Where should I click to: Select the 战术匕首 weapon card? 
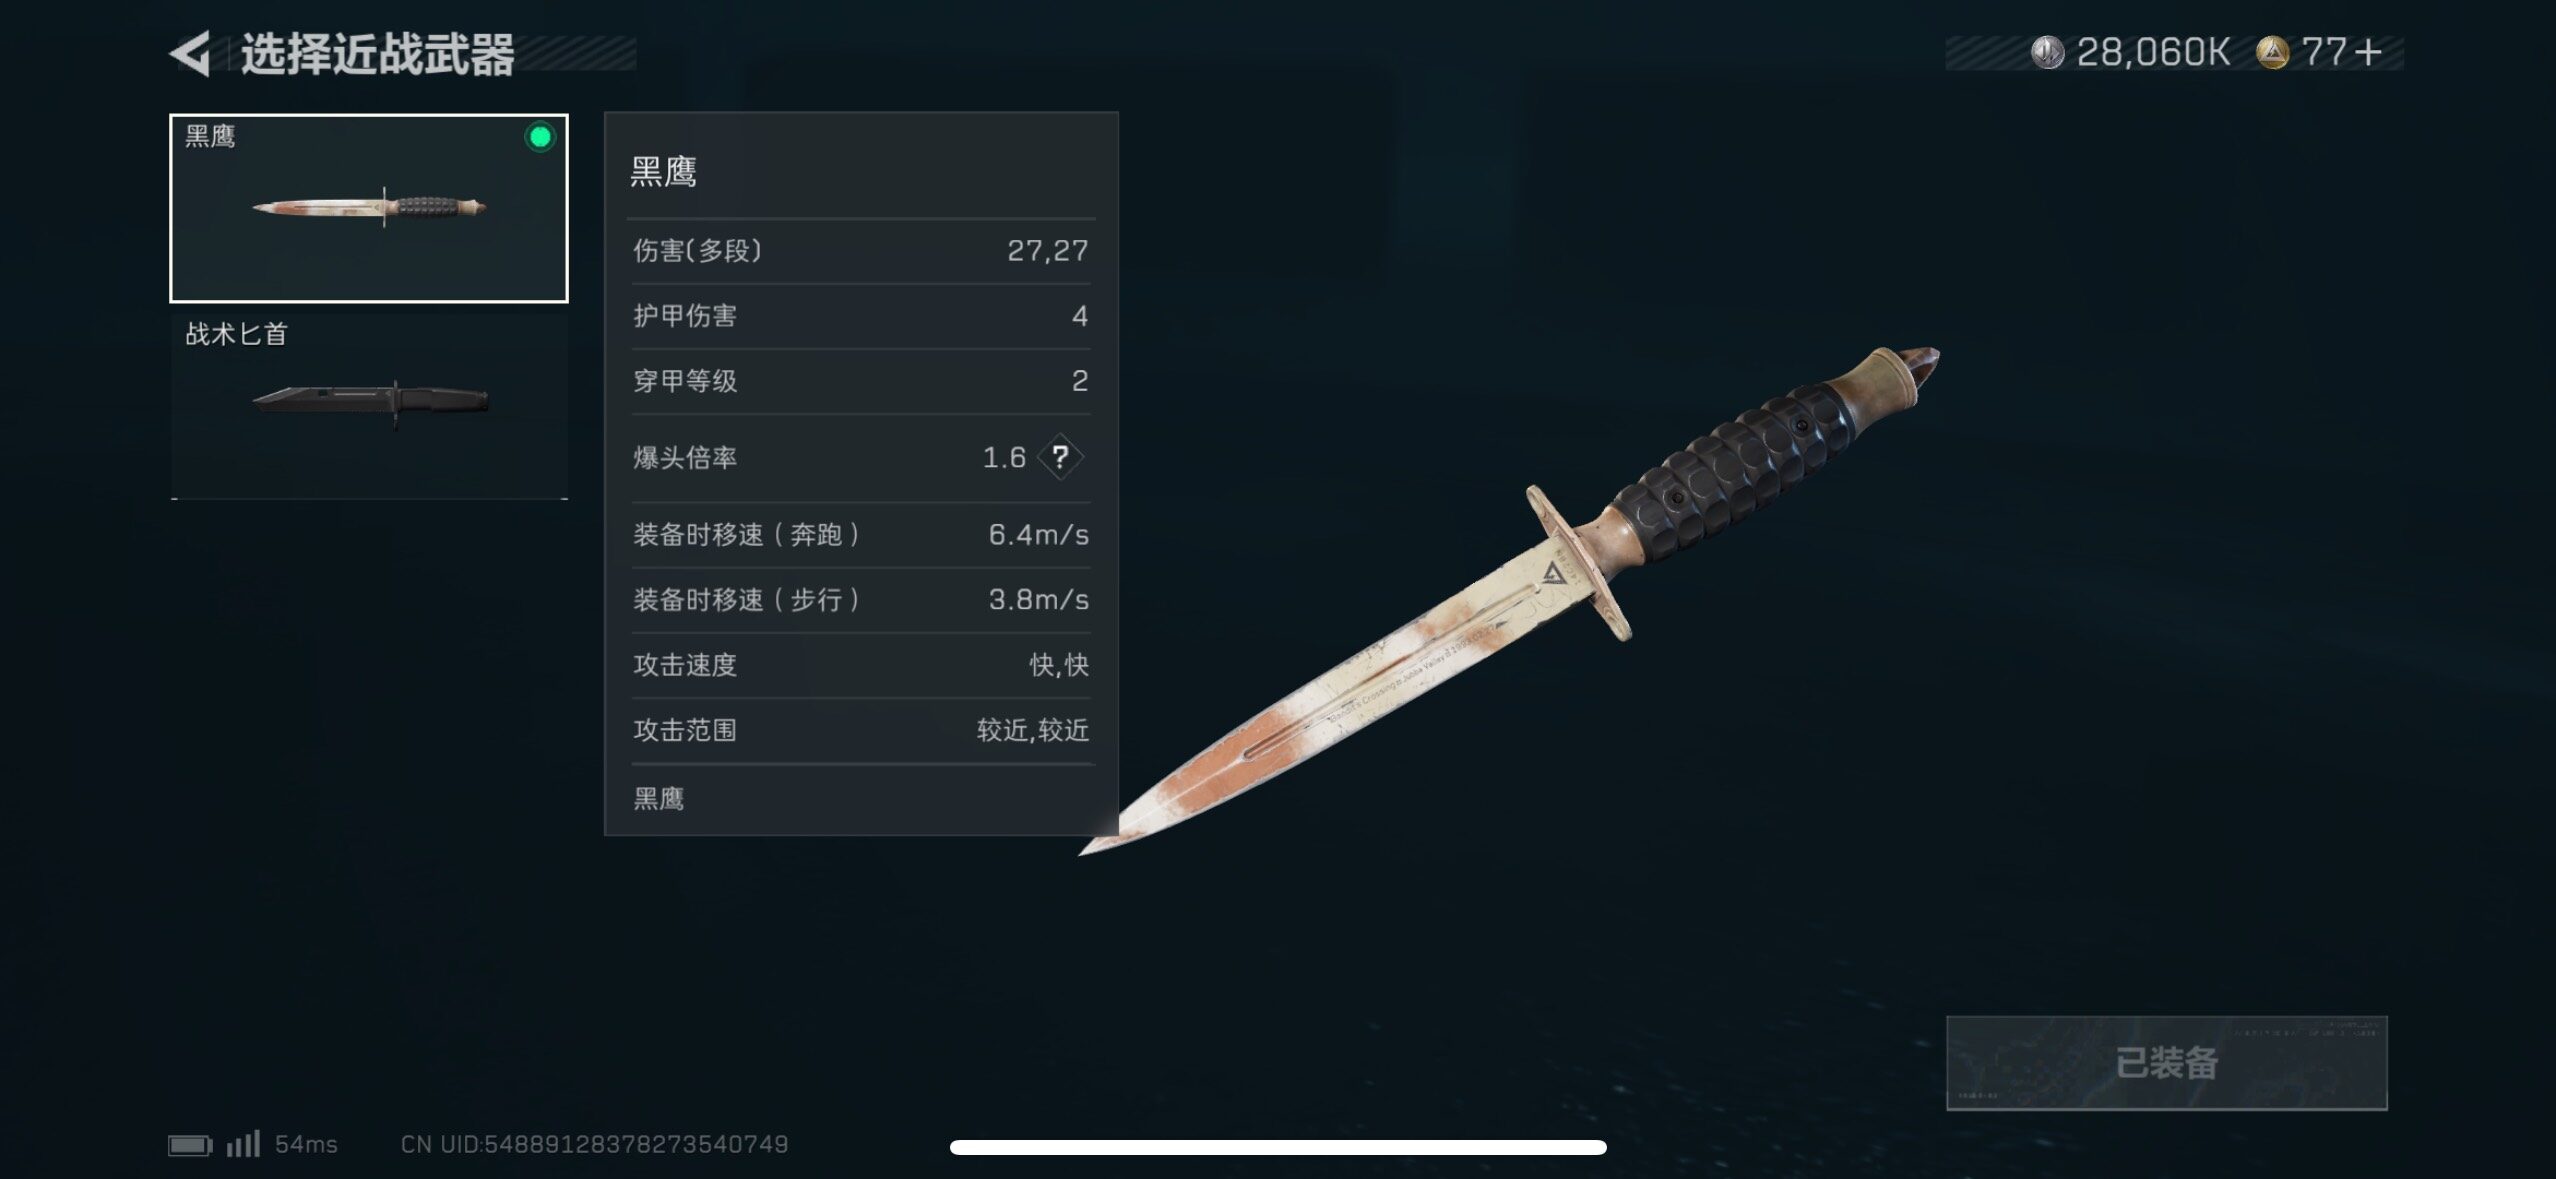tap(369, 405)
